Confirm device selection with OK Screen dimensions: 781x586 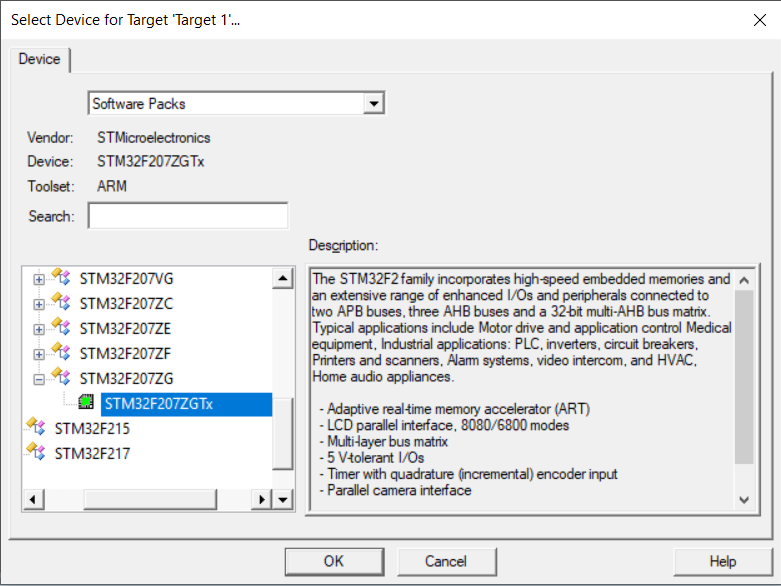[334, 562]
